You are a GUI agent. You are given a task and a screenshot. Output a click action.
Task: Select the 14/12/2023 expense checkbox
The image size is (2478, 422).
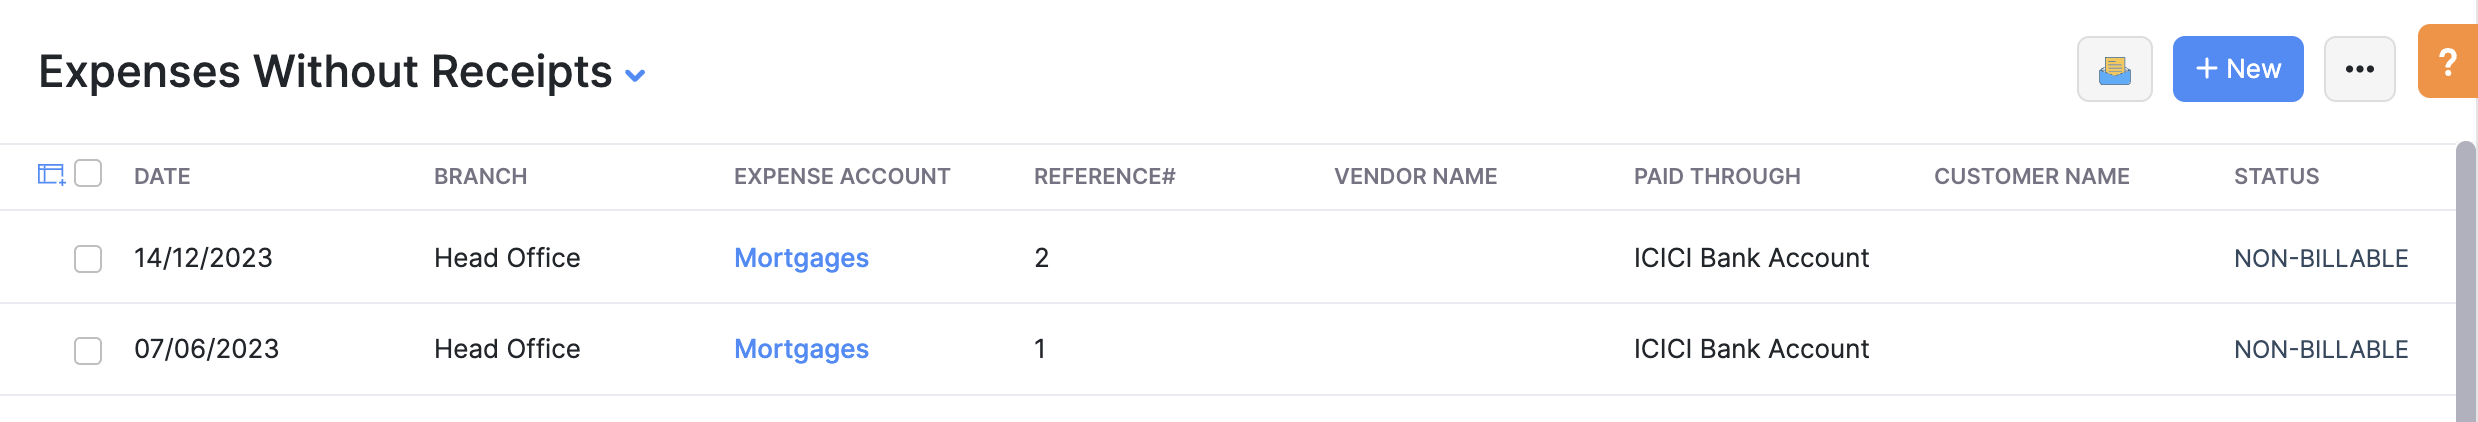(x=88, y=259)
